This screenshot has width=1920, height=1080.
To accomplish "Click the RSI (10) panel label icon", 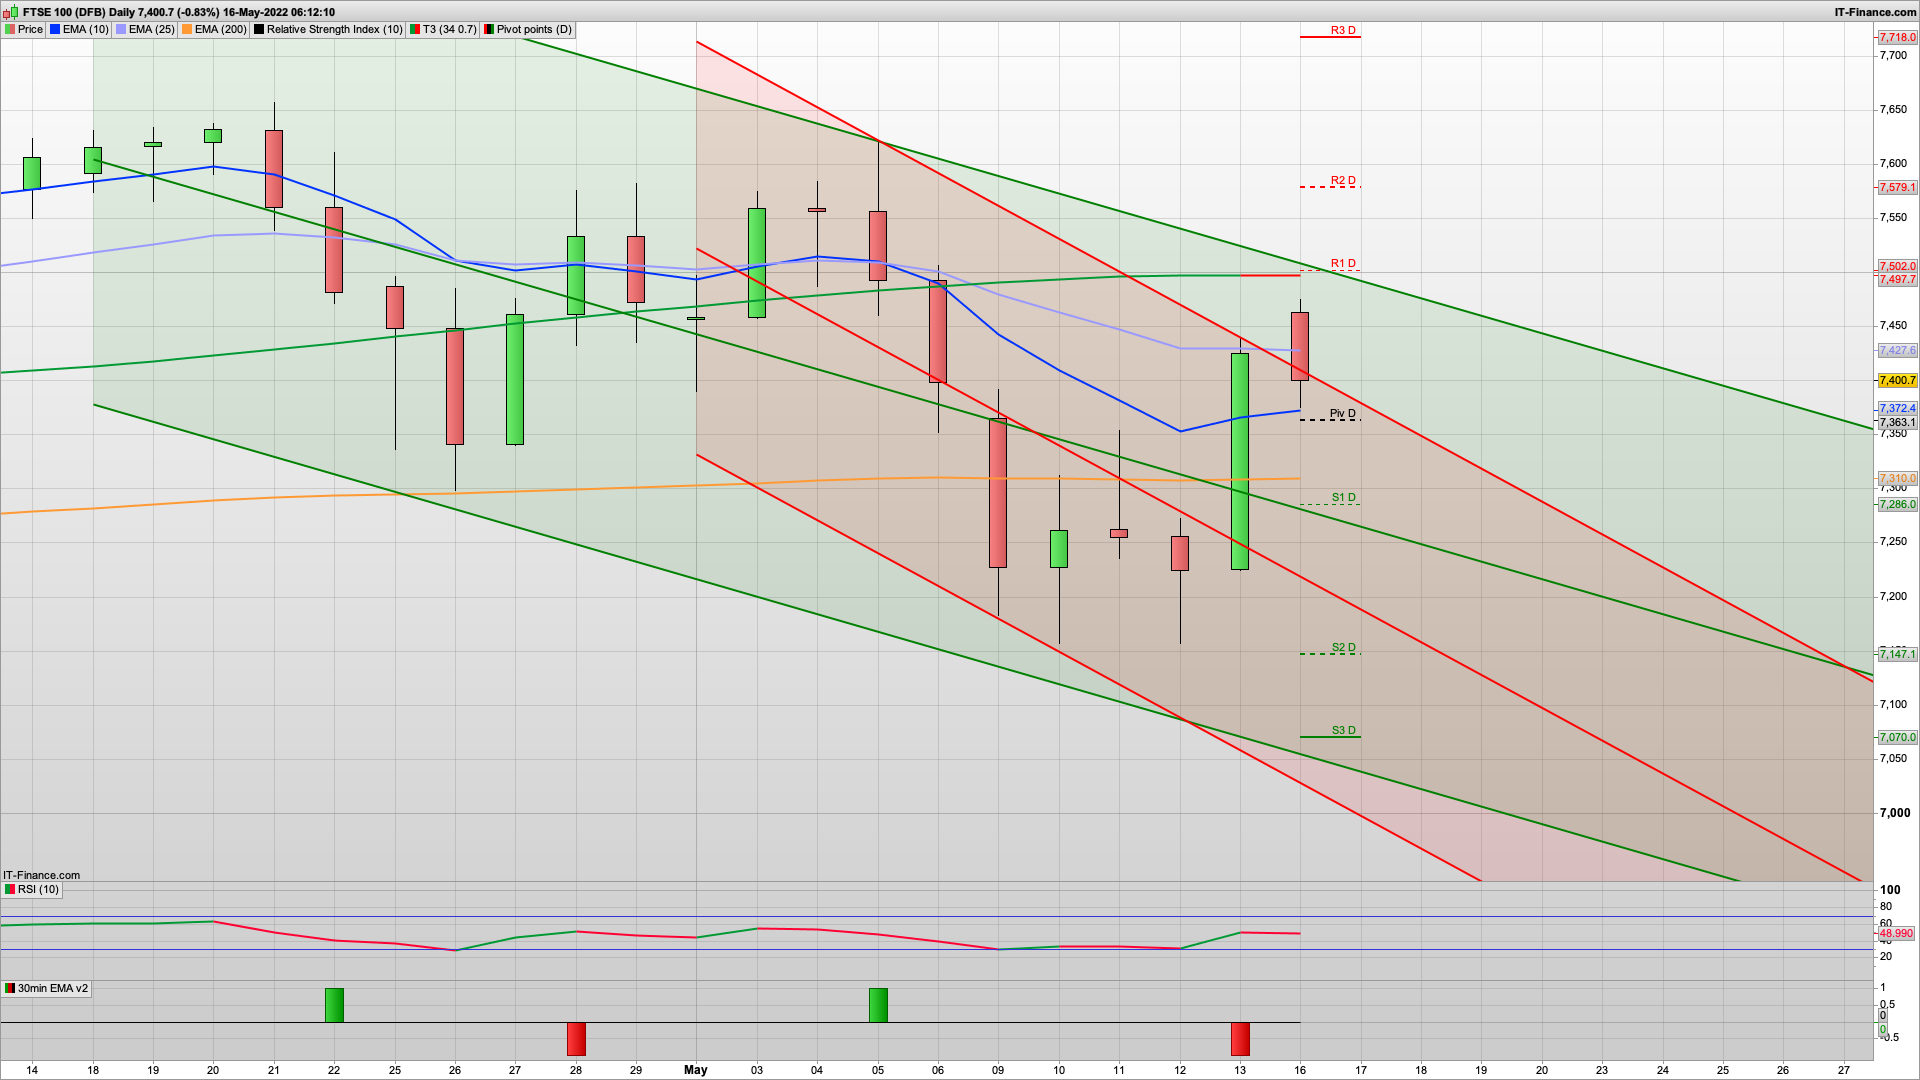I will 10,889.
